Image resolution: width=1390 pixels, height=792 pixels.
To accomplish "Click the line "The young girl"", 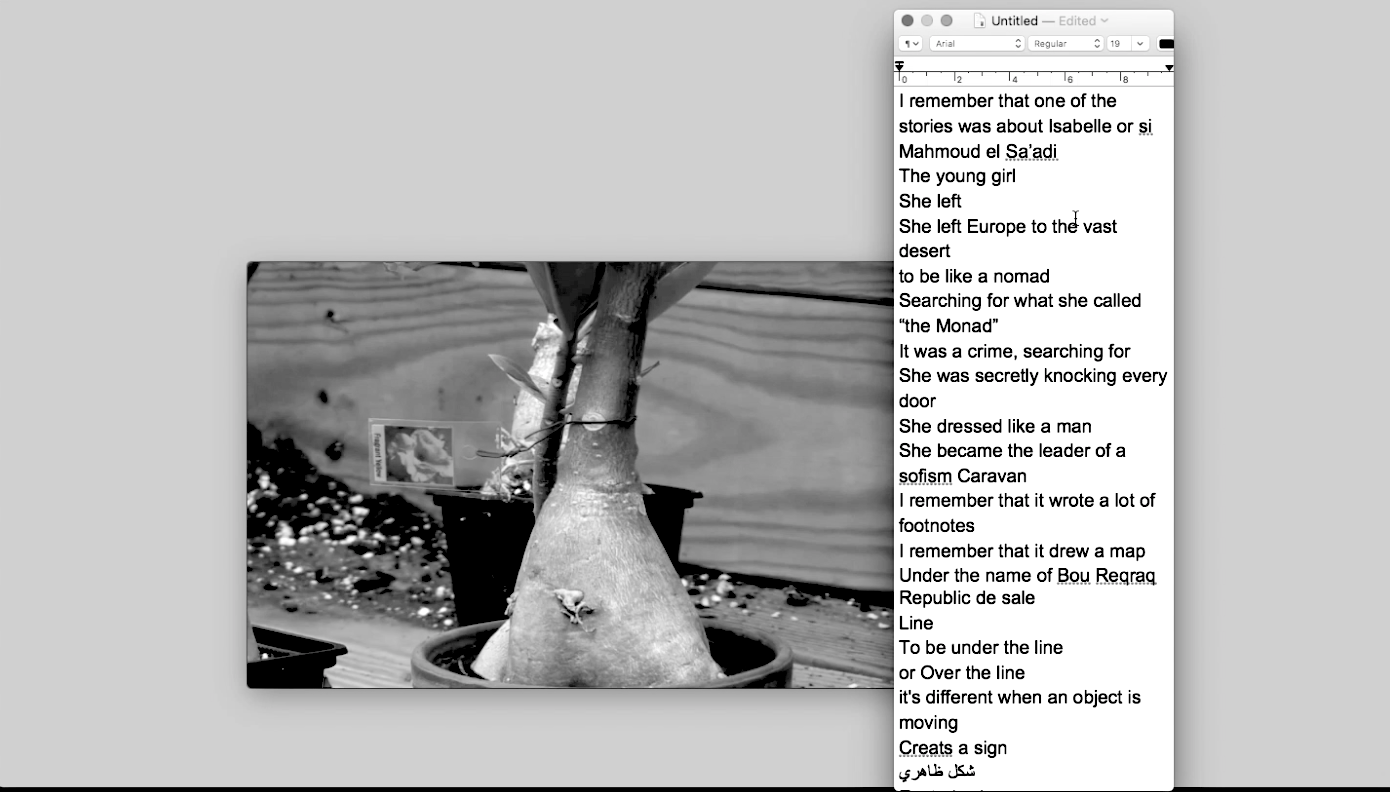I will [957, 176].
